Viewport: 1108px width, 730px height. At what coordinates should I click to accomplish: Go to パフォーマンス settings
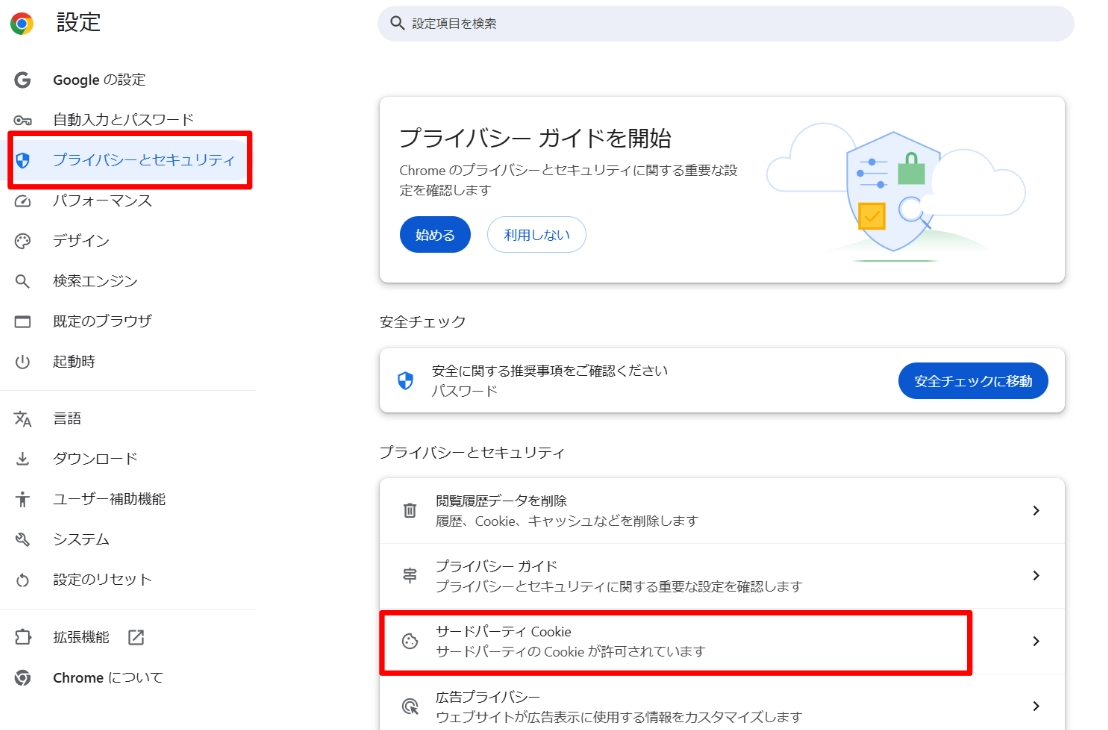[102, 201]
